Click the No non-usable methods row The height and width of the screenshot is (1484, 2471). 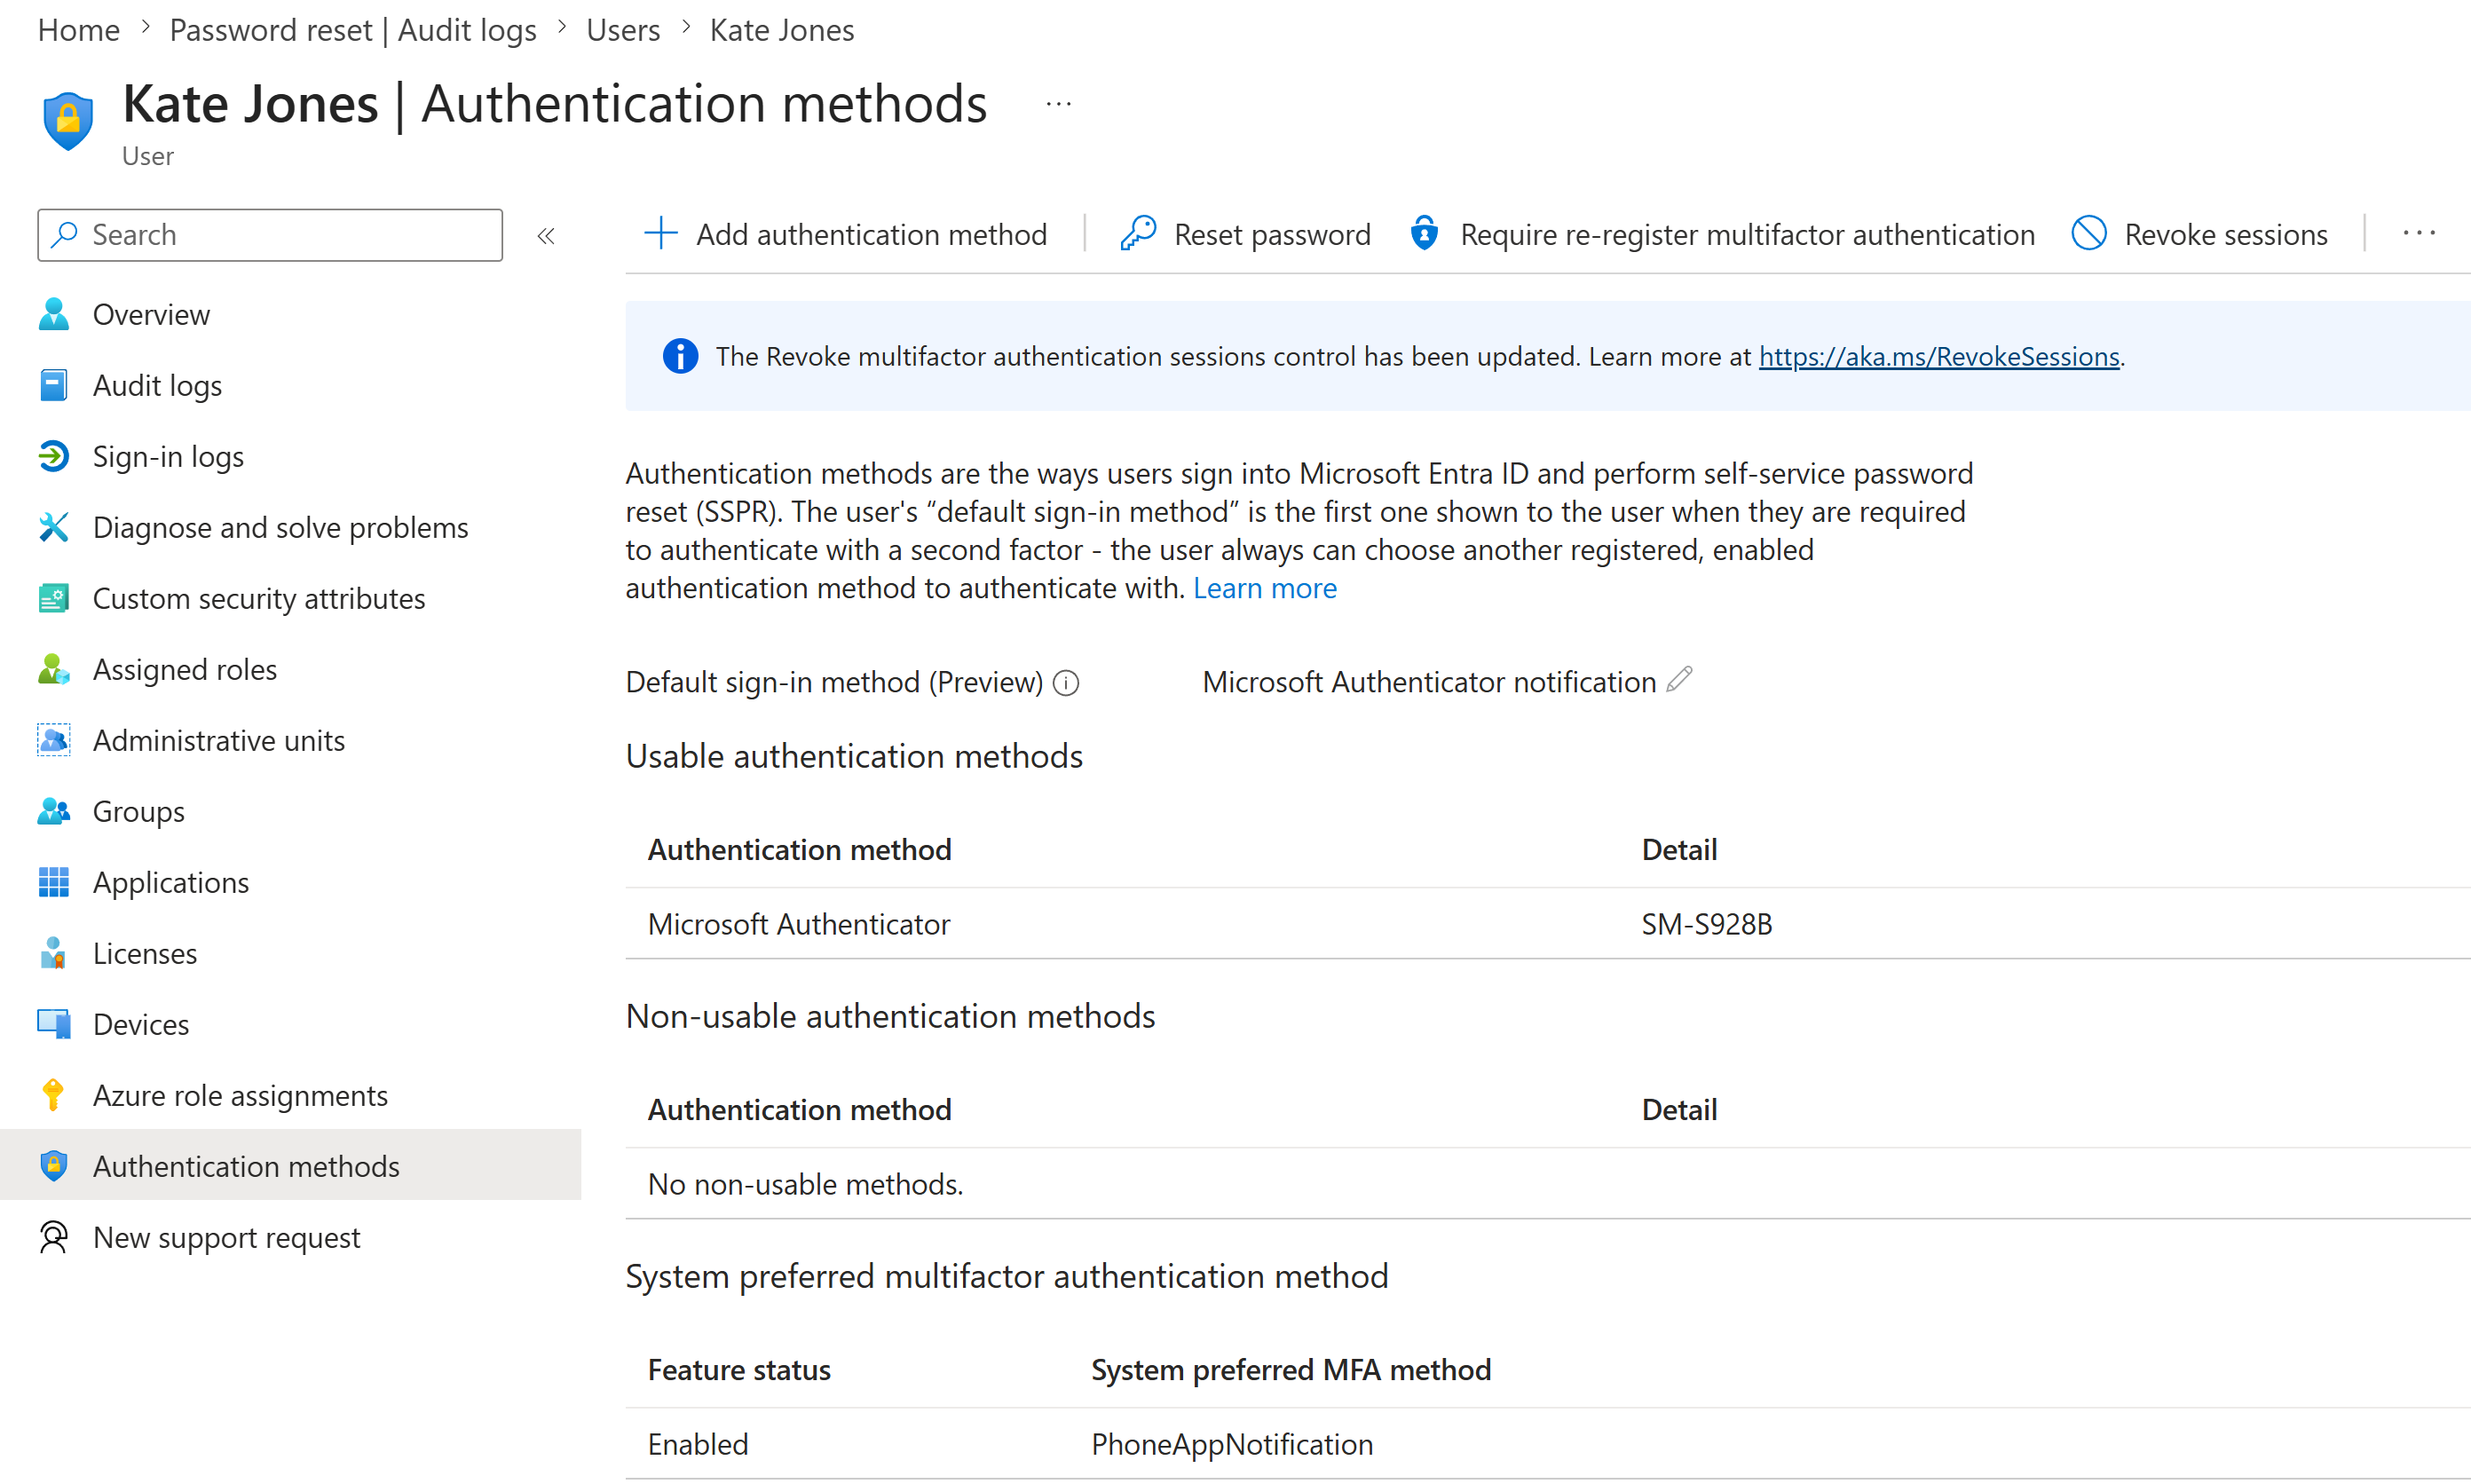click(x=1548, y=1184)
